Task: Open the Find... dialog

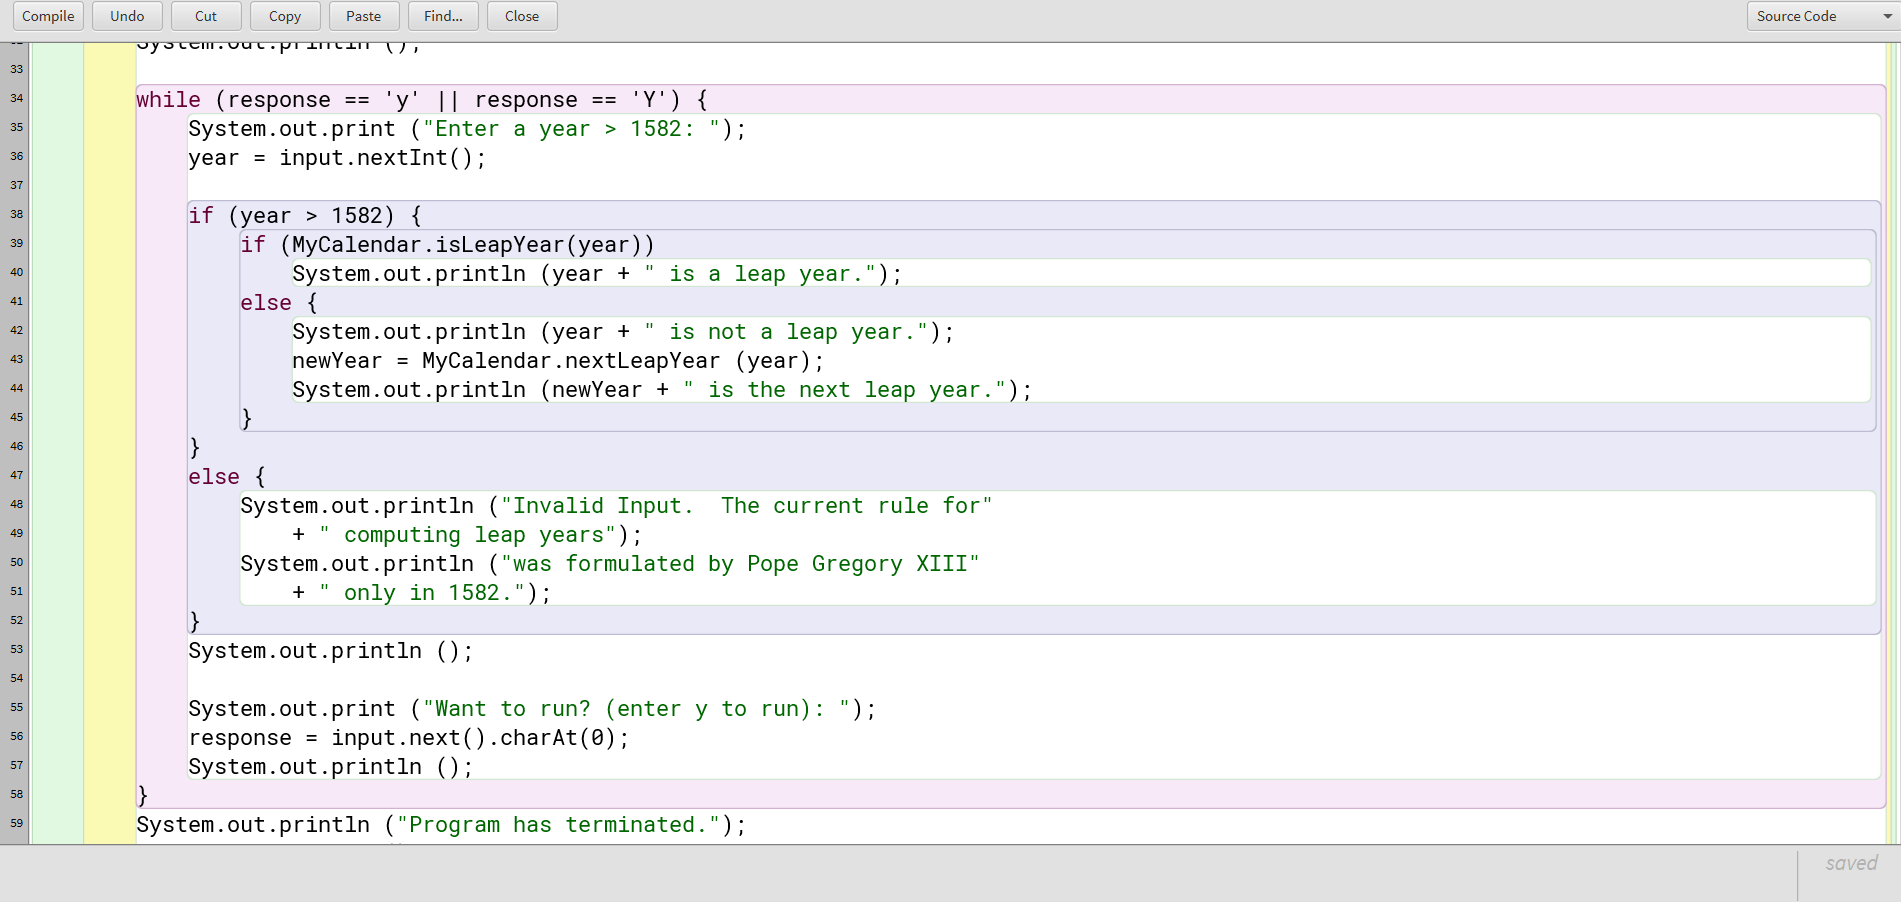Action: click(442, 16)
